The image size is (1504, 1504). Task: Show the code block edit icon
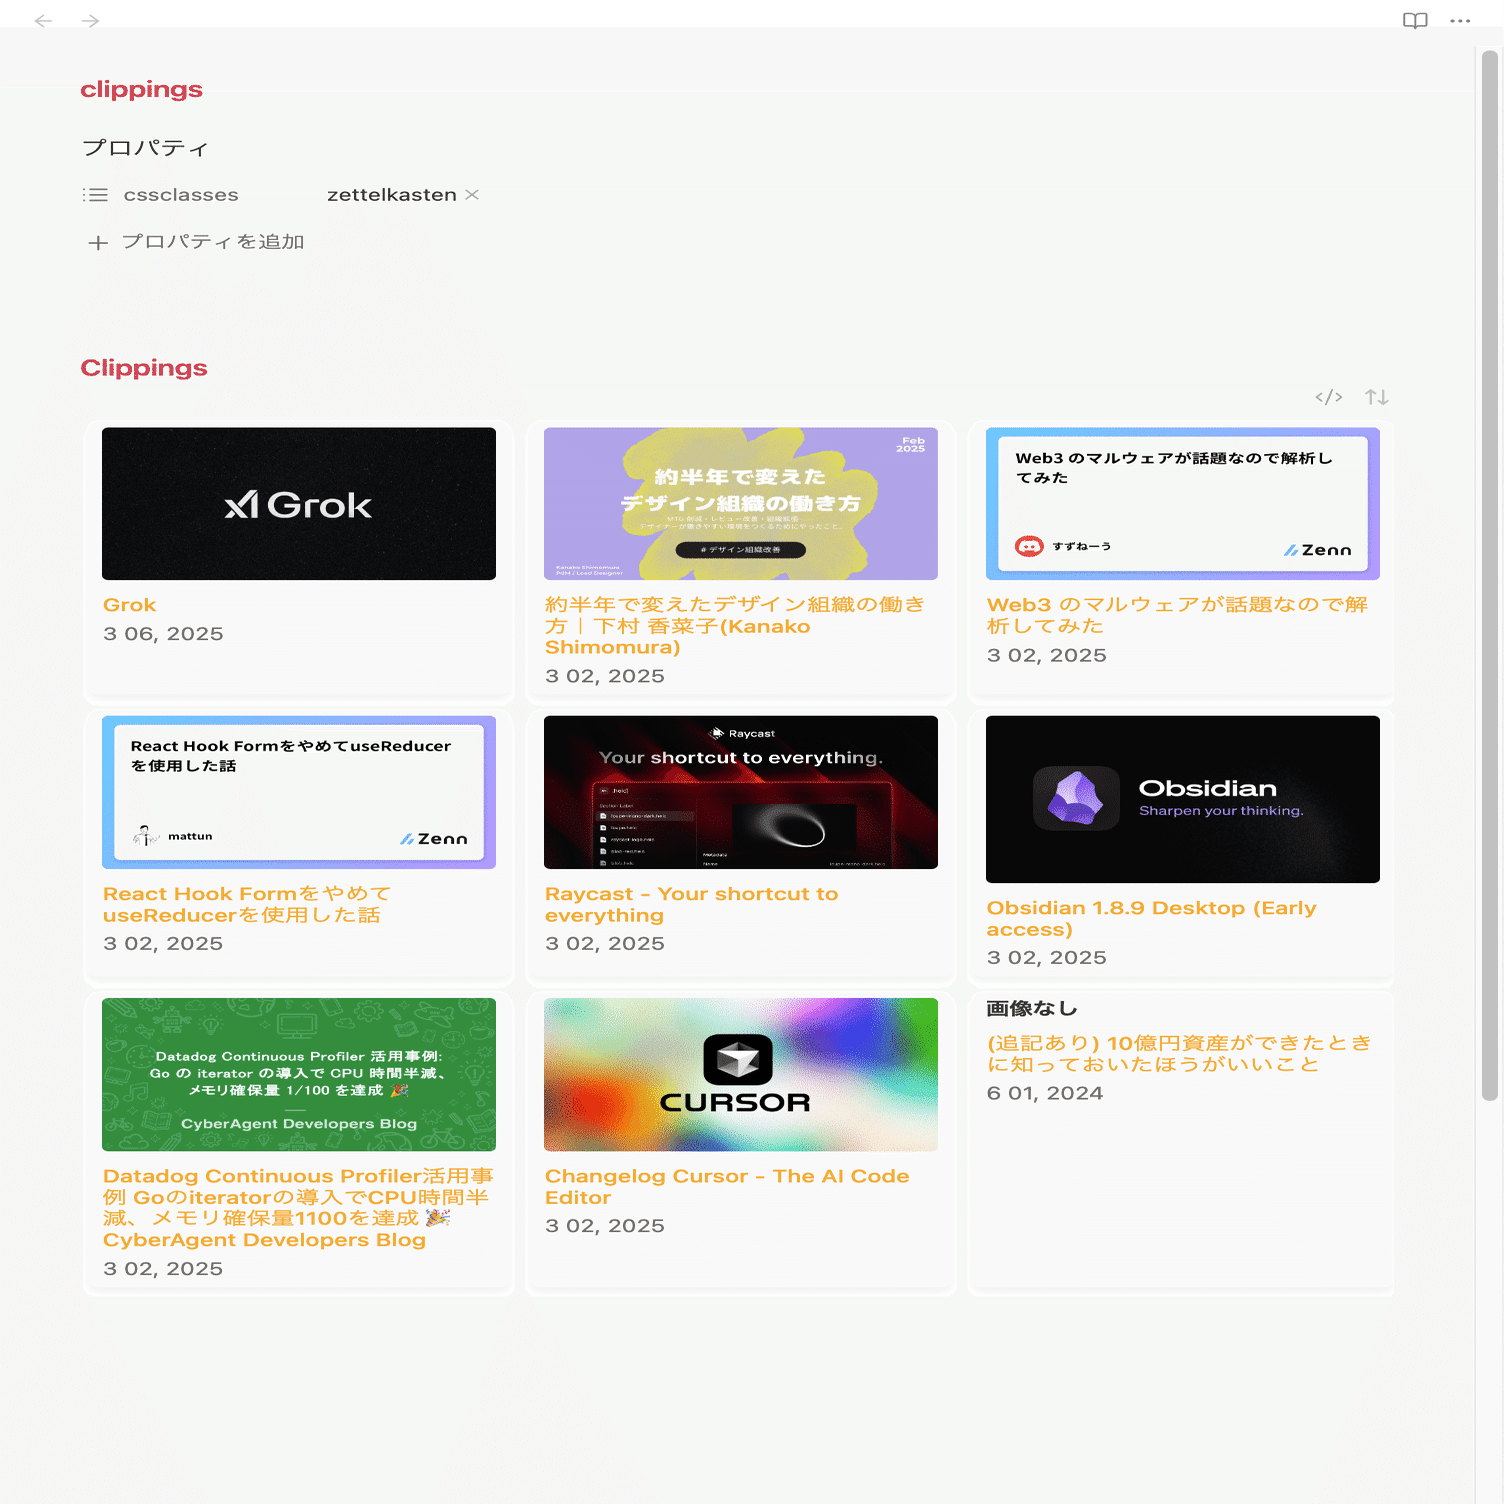(1329, 397)
